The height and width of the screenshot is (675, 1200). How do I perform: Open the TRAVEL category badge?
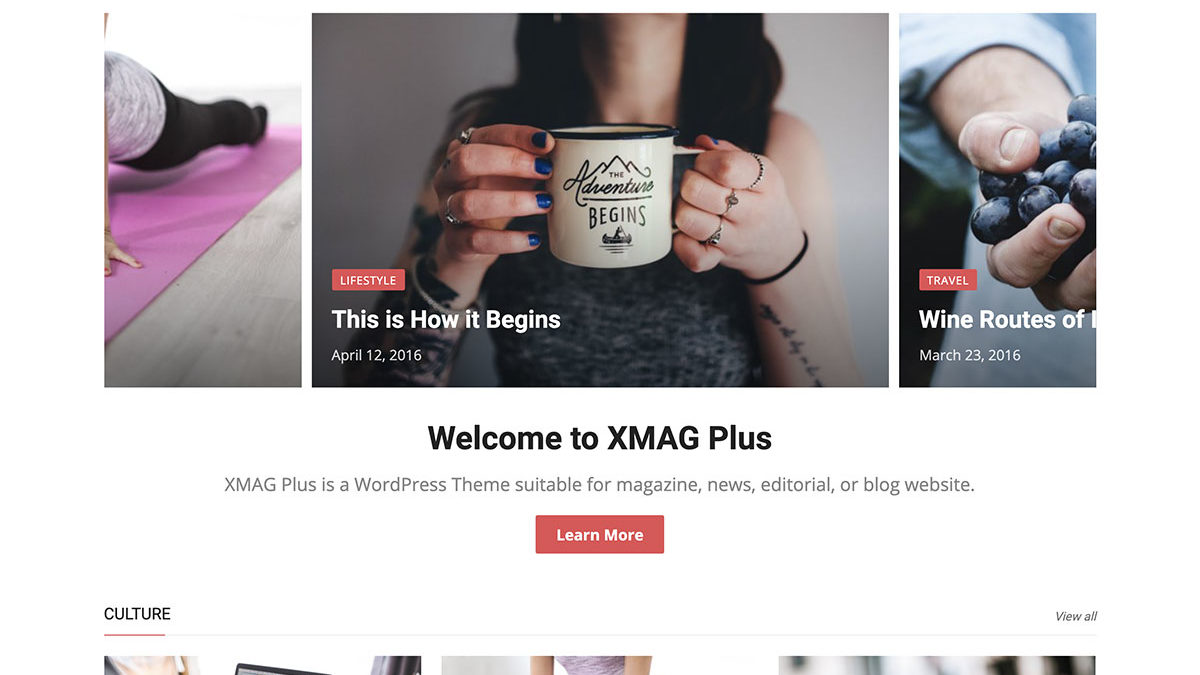tap(947, 280)
